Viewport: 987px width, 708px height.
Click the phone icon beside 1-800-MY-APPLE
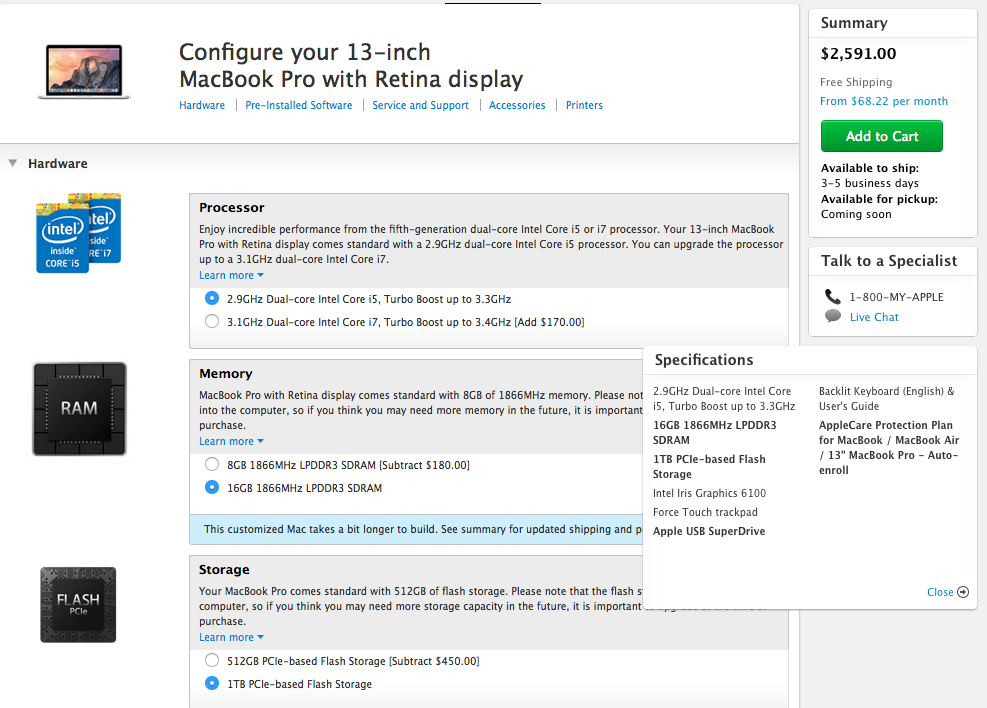pyautogui.click(x=833, y=296)
